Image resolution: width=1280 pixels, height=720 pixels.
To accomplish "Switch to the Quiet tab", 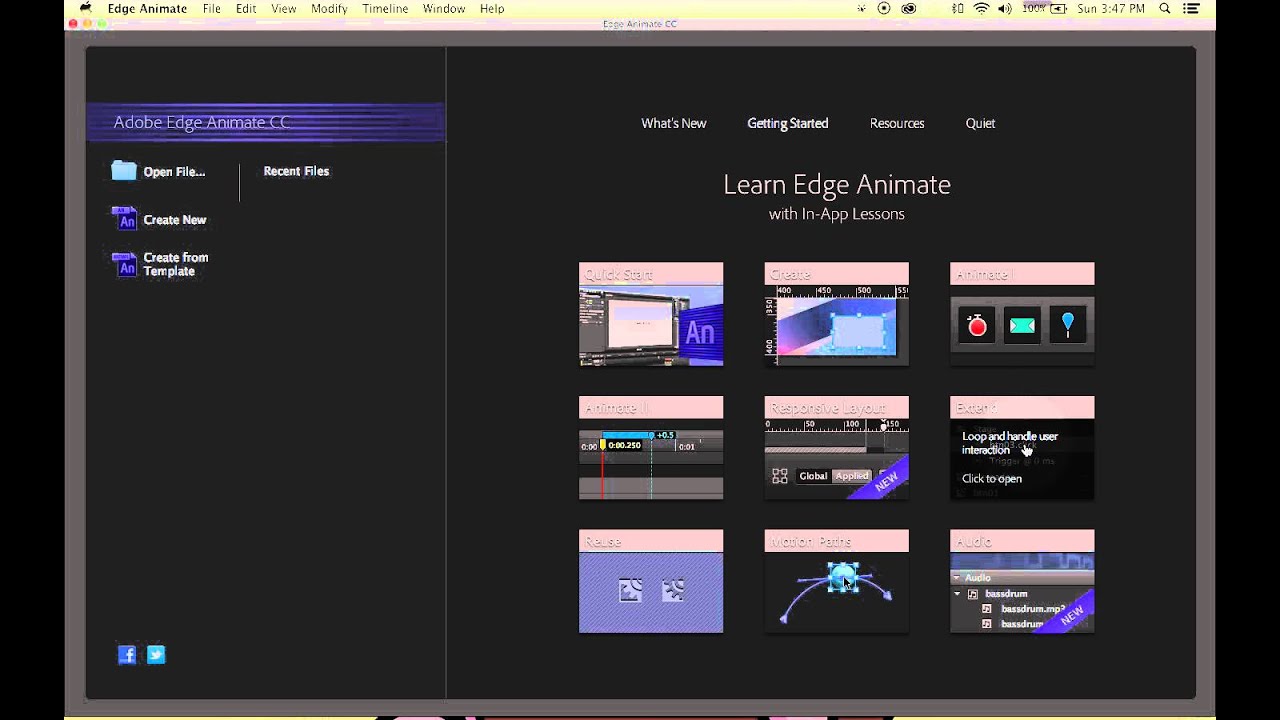I will click(x=980, y=123).
